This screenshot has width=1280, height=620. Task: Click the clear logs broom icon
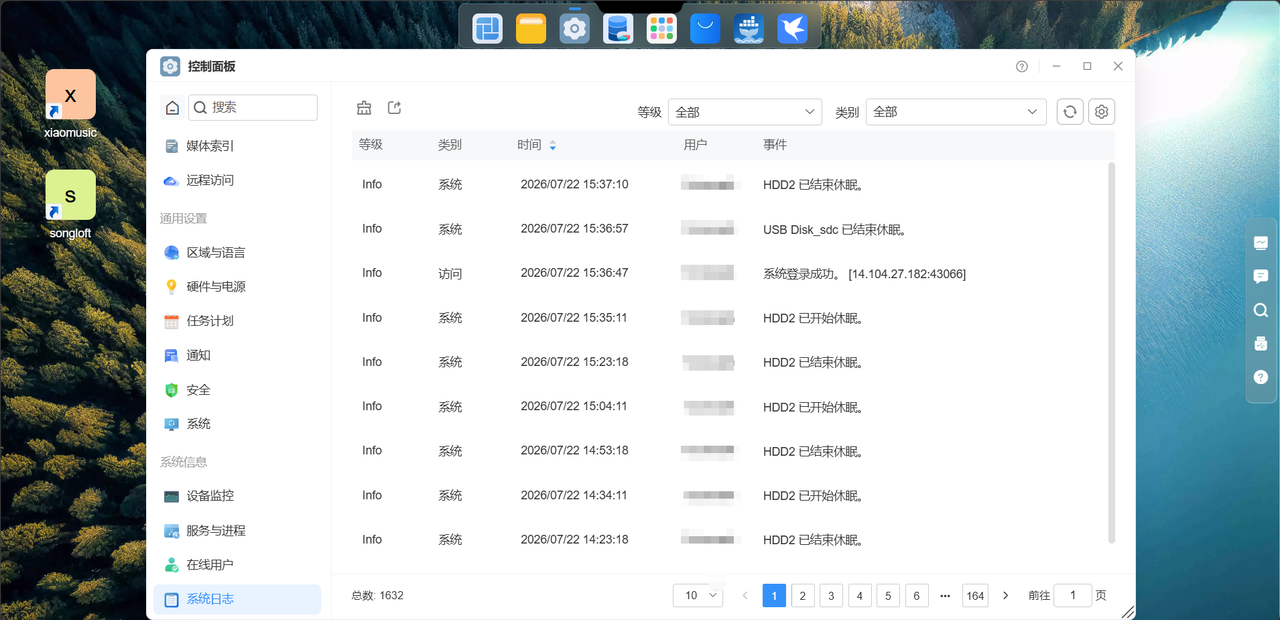(x=364, y=108)
